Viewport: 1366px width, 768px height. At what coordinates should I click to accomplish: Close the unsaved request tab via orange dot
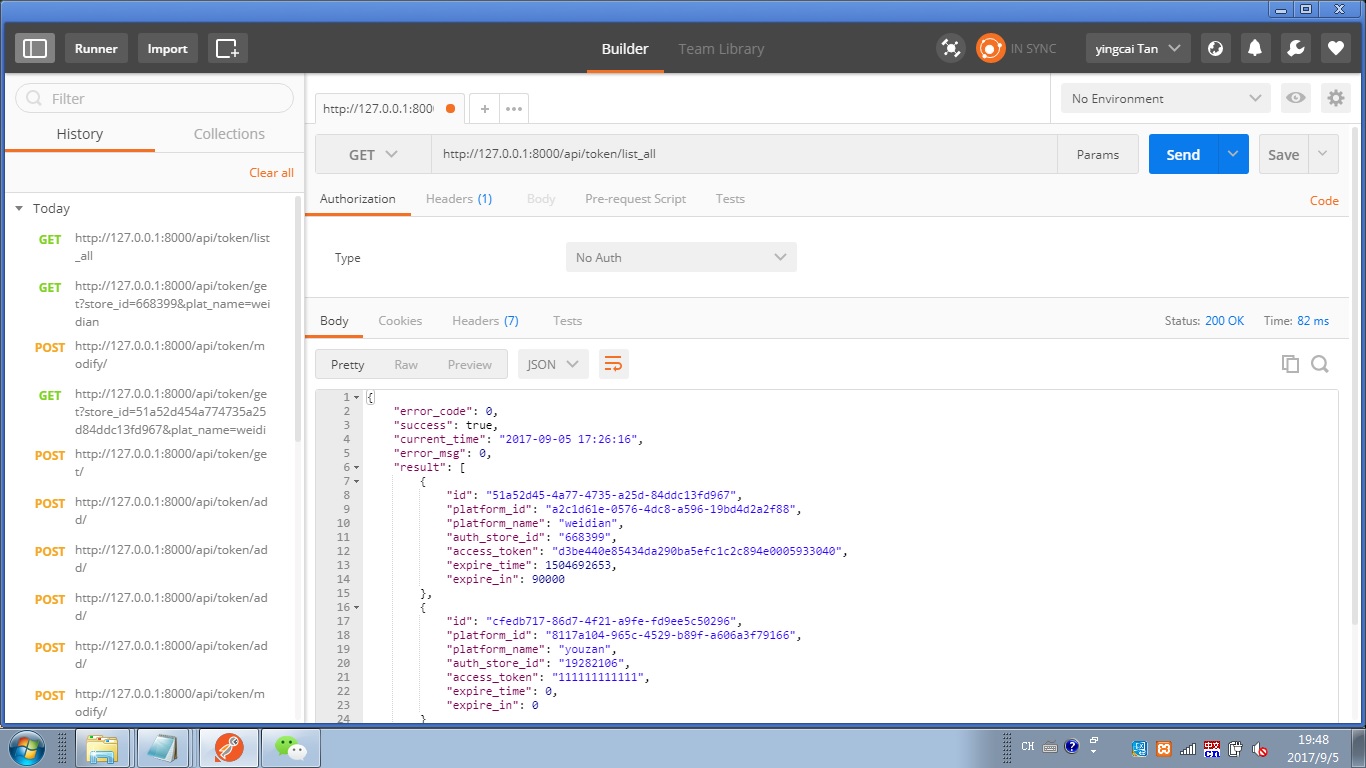click(450, 108)
